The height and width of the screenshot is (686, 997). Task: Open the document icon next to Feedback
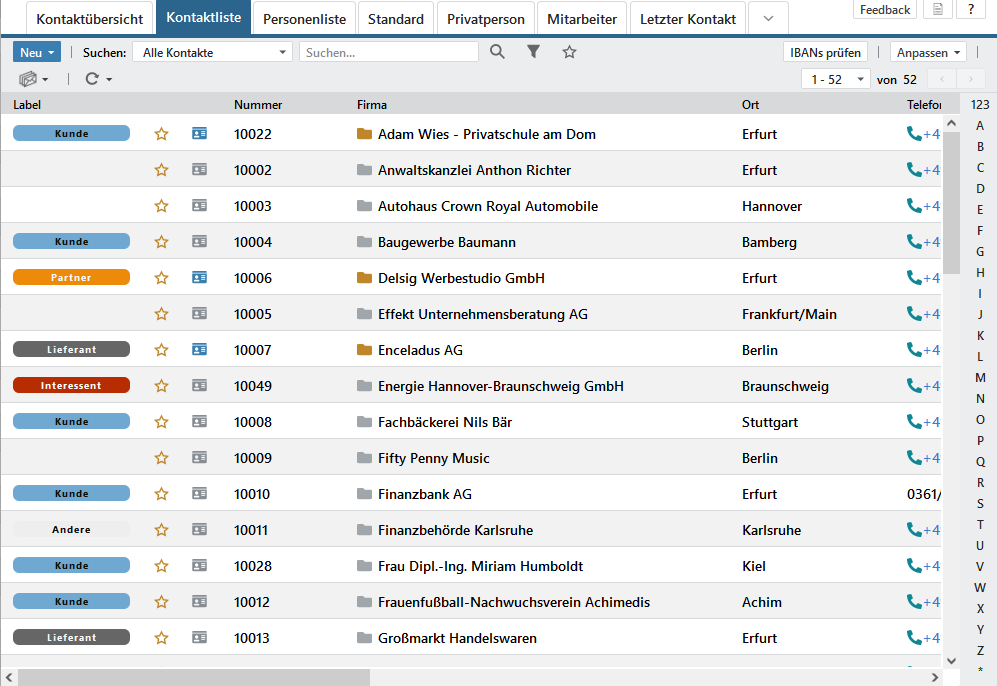click(936, 10)
